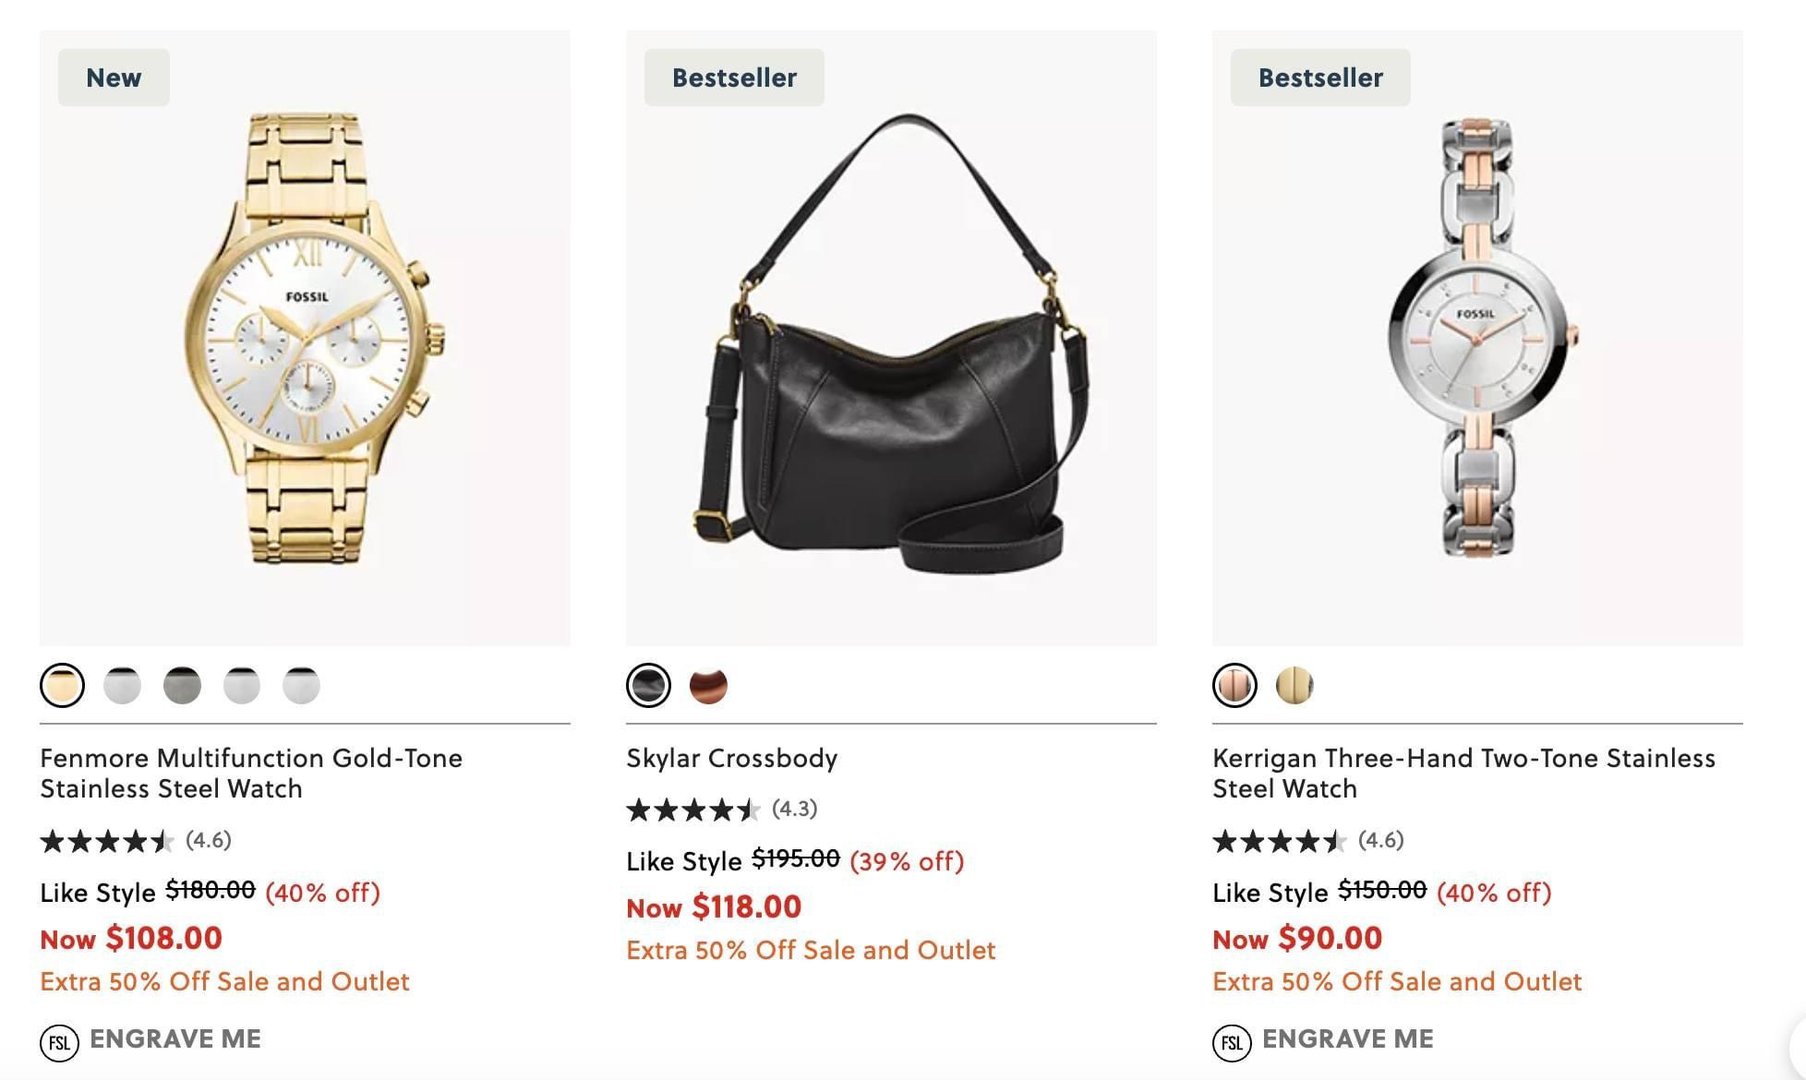Image resolution: width=1806 pixels, height=1080 pixels.
Task: Select the rose two-tone swatch for Kerrigan watch
Action: pyautogui.click(x=1234, y=686)
